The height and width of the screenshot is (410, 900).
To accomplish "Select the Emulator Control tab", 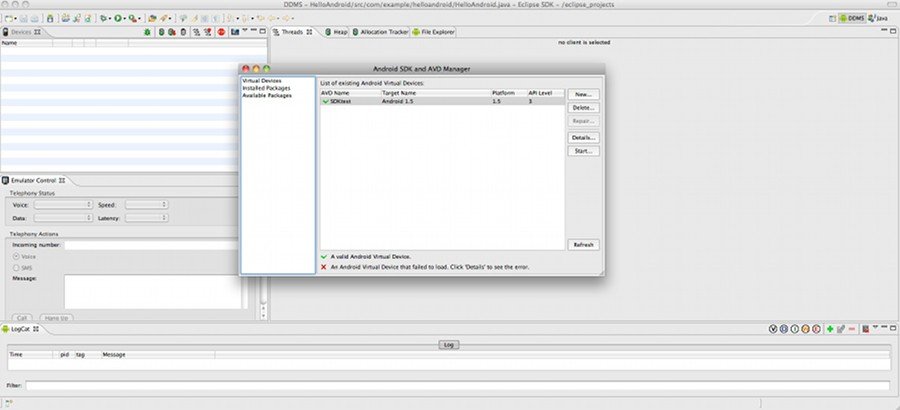I will pyautogui.click(x=34, y=180).
